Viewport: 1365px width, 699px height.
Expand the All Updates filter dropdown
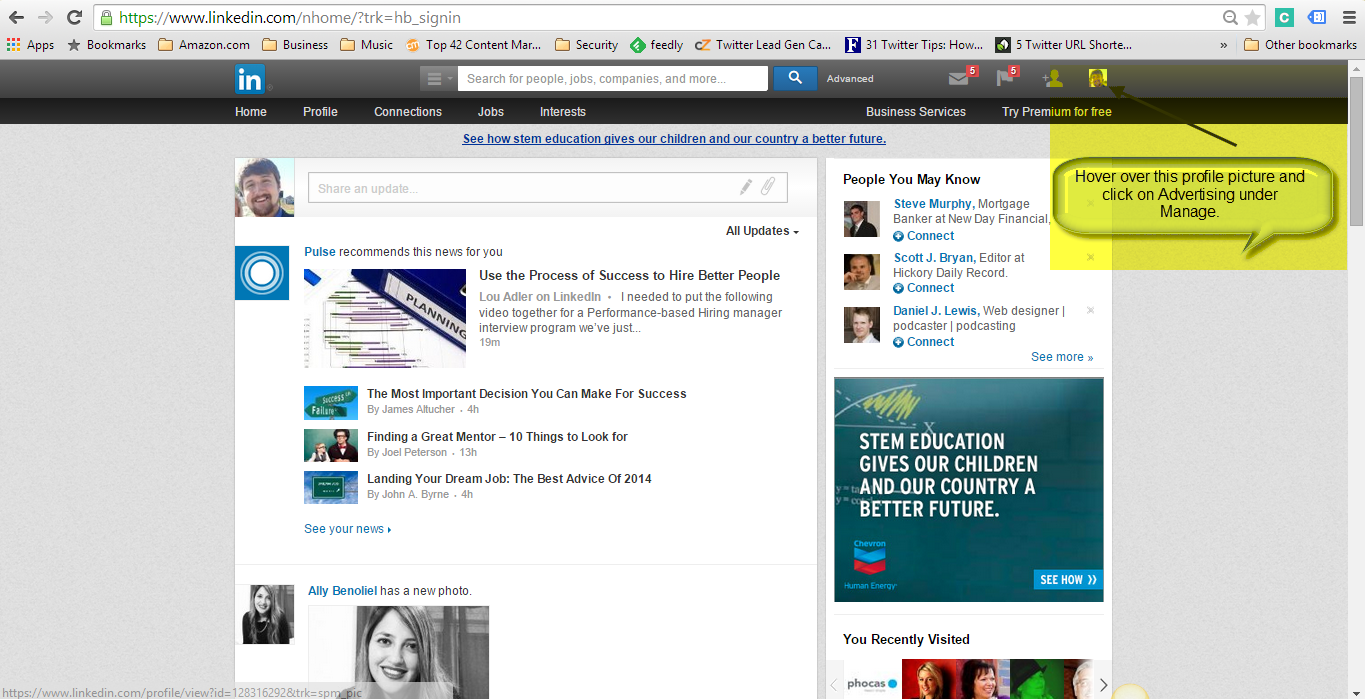click(762, 231)
